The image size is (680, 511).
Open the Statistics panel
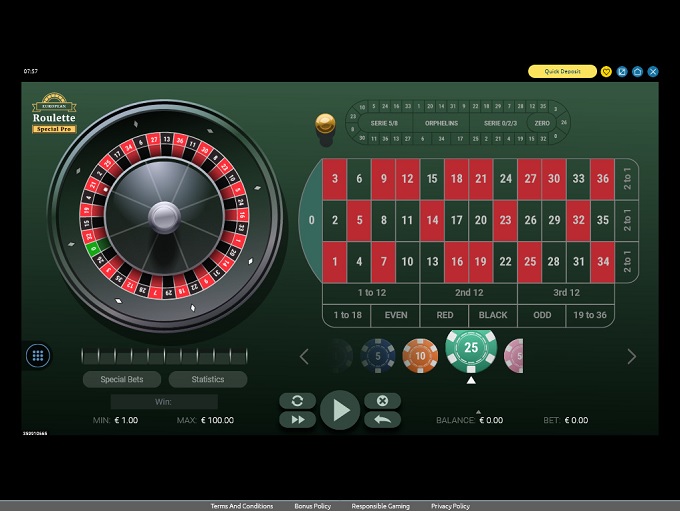coord(208,379)
